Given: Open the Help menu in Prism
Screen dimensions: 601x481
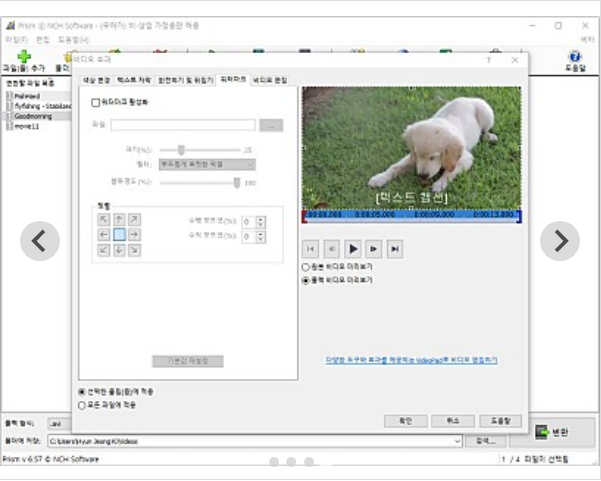Looking at the screenshot, I should 73,39.
